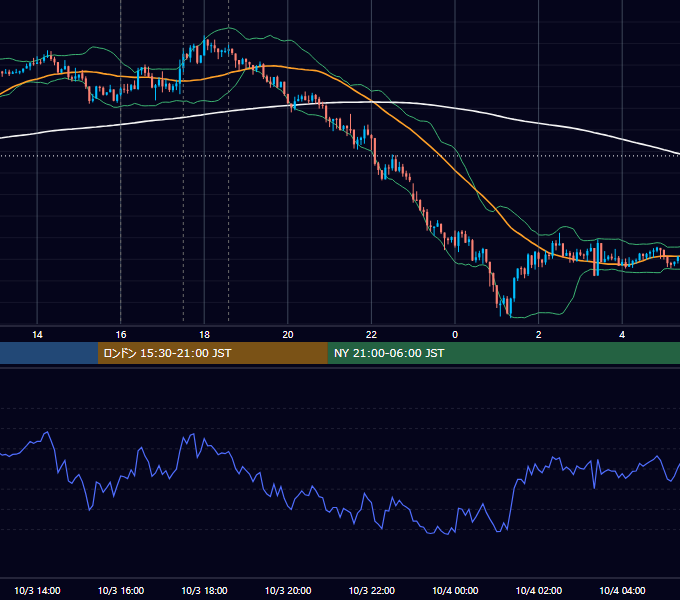Click the 10/3 14:00 time label
The width and height of the screenshot is (680, 600).
tap(37, 590)
